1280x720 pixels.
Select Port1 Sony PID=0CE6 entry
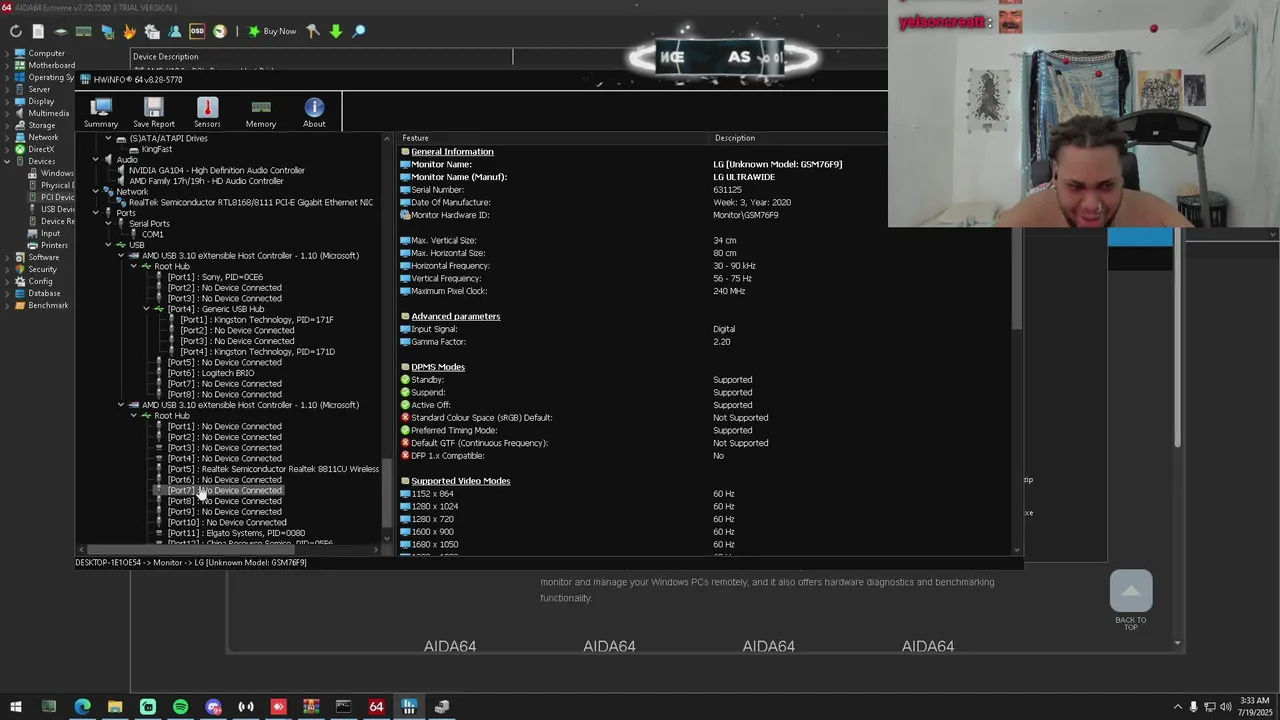[215, 277]
